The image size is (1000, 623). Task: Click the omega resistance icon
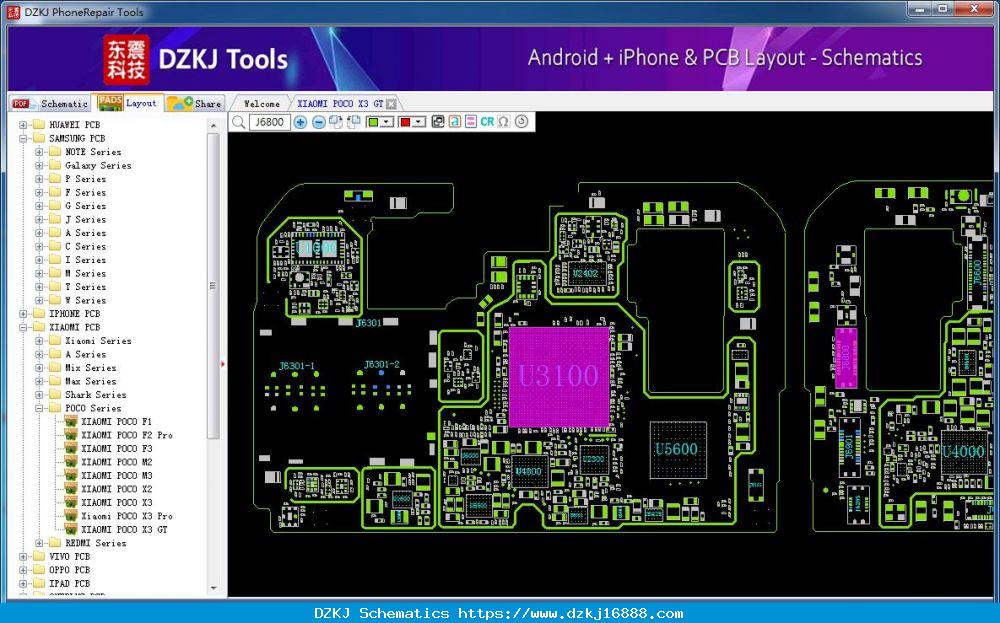504,122
